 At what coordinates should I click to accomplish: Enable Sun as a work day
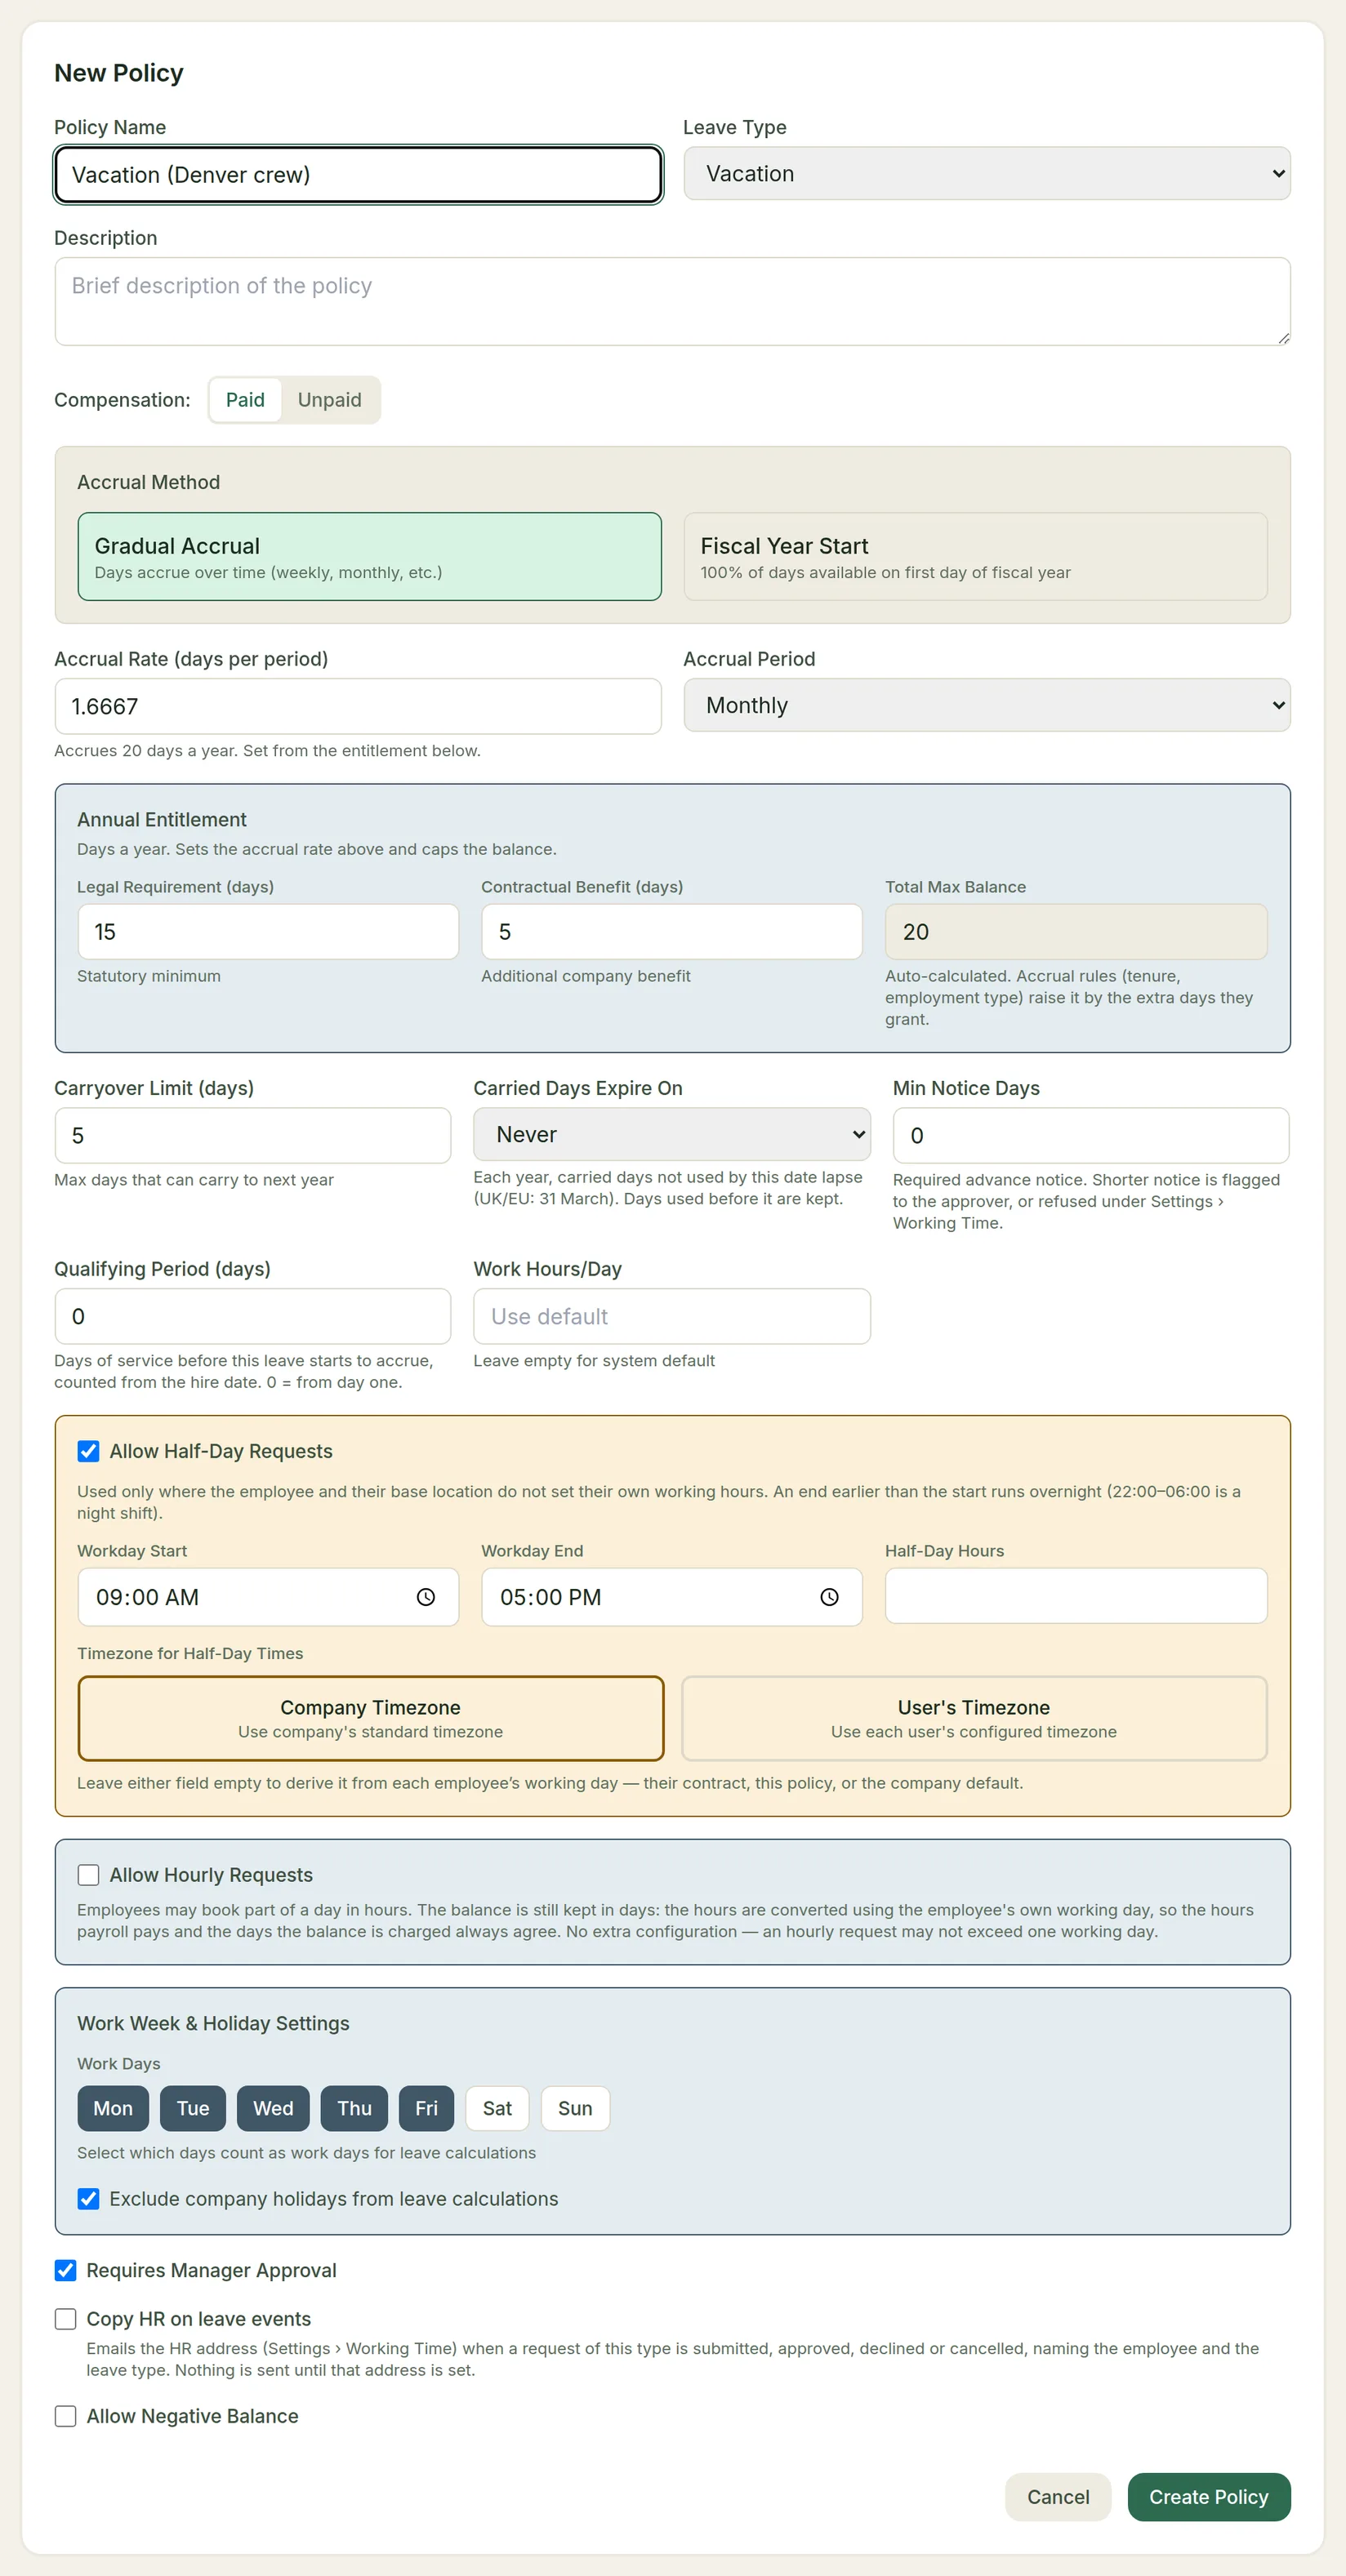pos(575,2109)
